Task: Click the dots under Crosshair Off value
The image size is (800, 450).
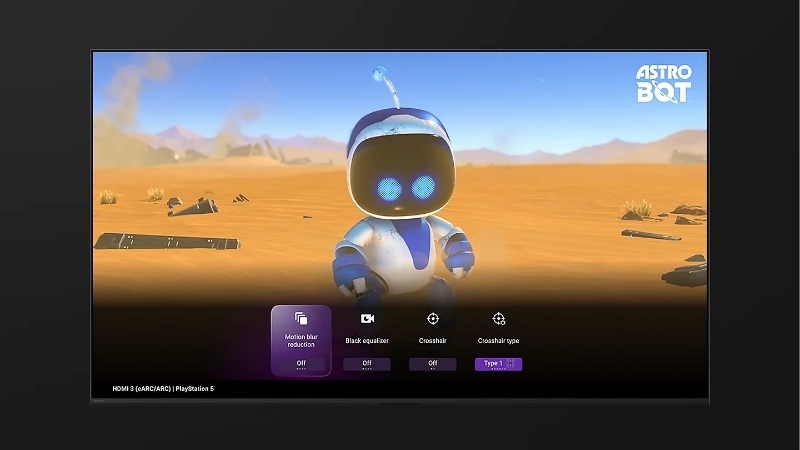Action: 433,369
